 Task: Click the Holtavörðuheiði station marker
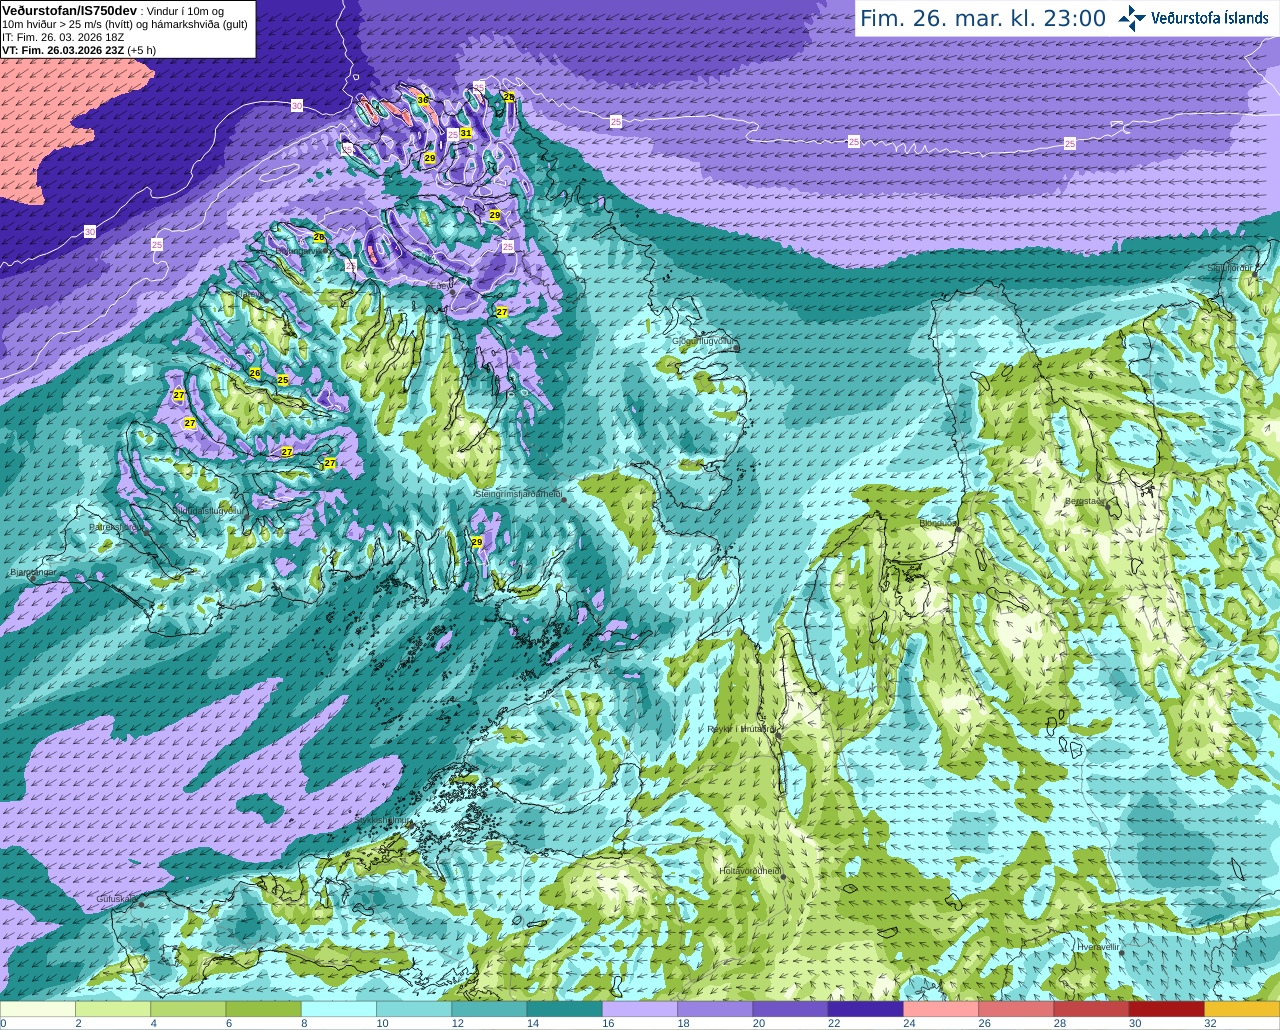[x=783, y=876]
